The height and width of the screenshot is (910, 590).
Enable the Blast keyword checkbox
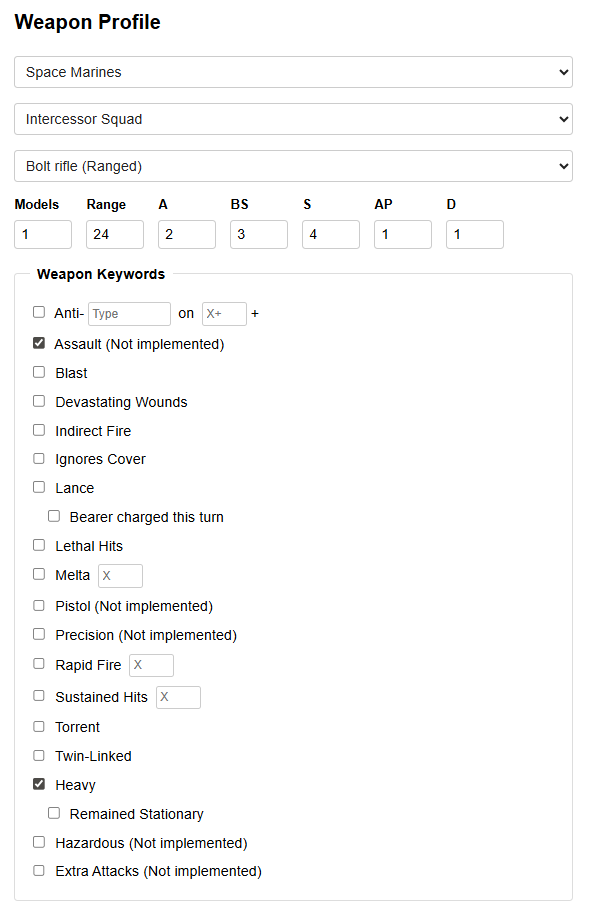[39, 372]
